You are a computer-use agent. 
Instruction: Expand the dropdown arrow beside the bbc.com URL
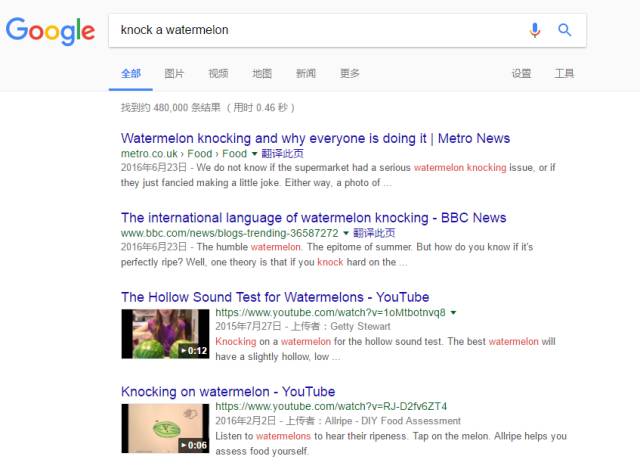pyautogui.click(x=346, y=233)
